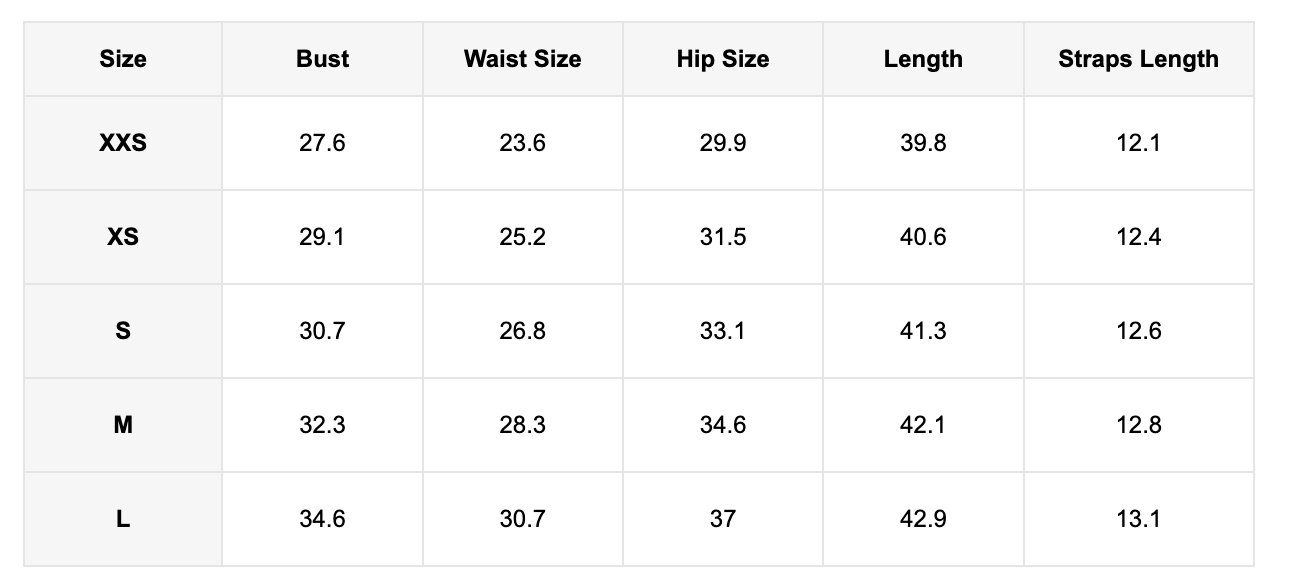The height and width of the screenshot is (587, 1298).
Task: Click the Waist Size header cell
Action: 523,59
